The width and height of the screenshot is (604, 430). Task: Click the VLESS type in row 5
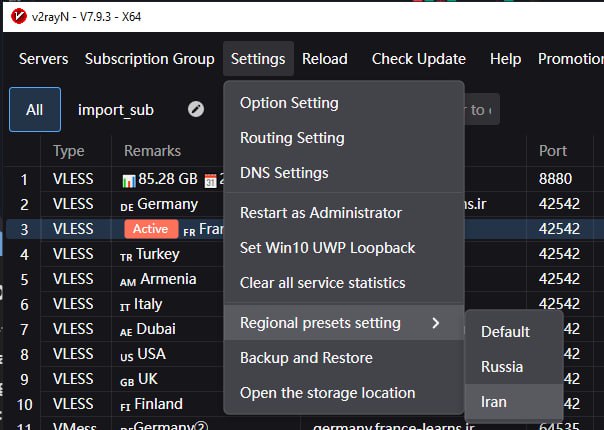tap(73, 279)
